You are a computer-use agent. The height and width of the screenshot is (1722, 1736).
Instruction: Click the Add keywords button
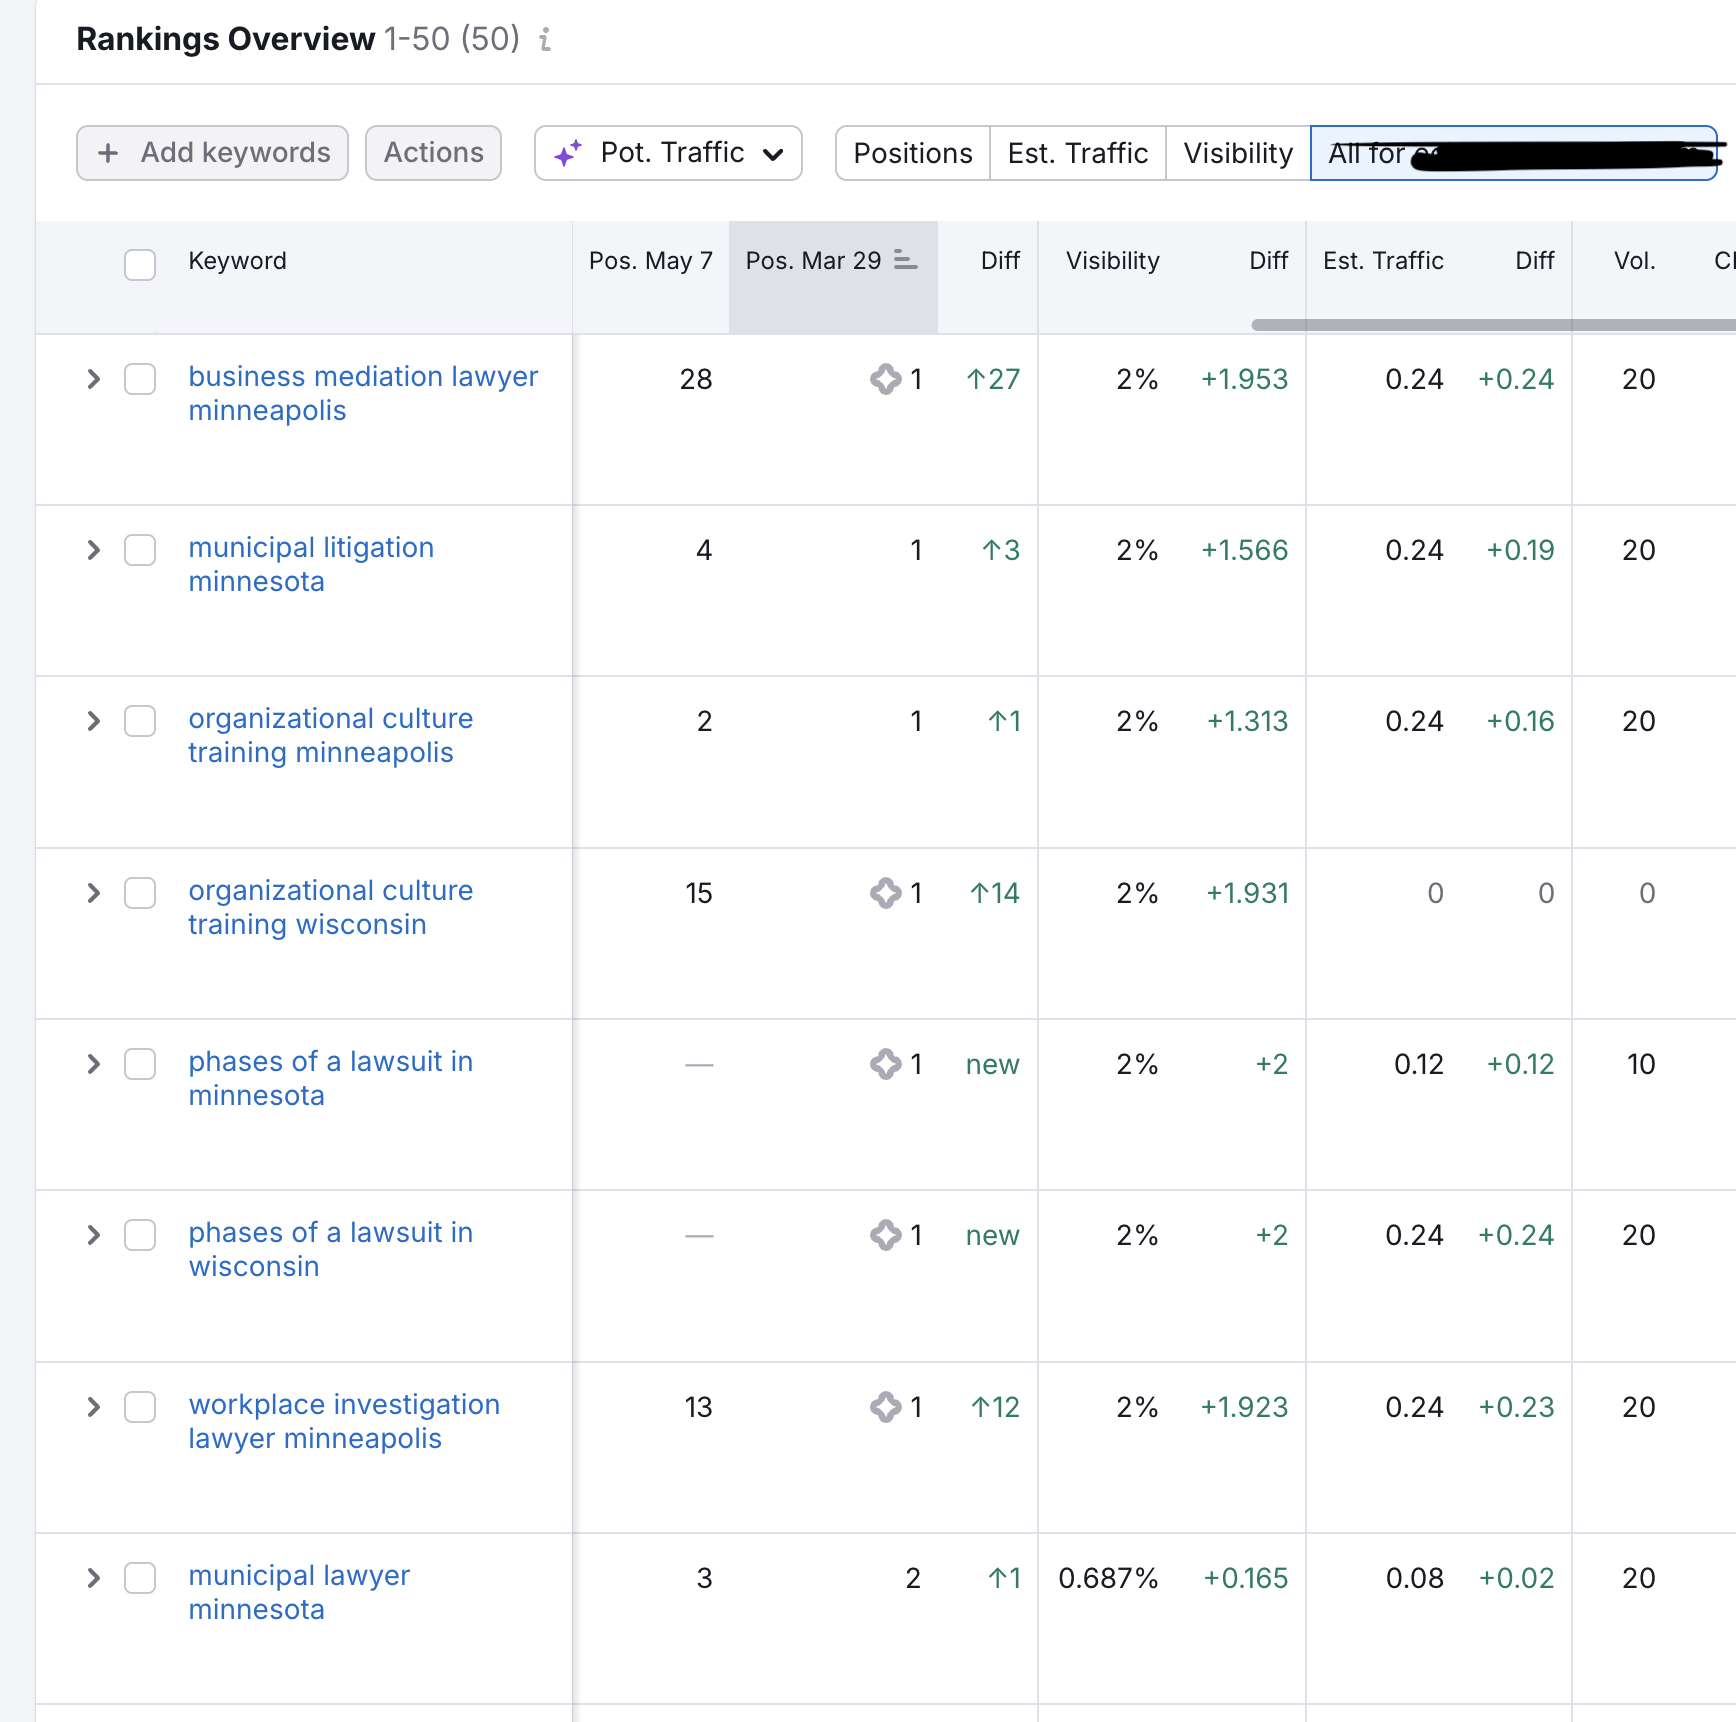coord(212,153)
